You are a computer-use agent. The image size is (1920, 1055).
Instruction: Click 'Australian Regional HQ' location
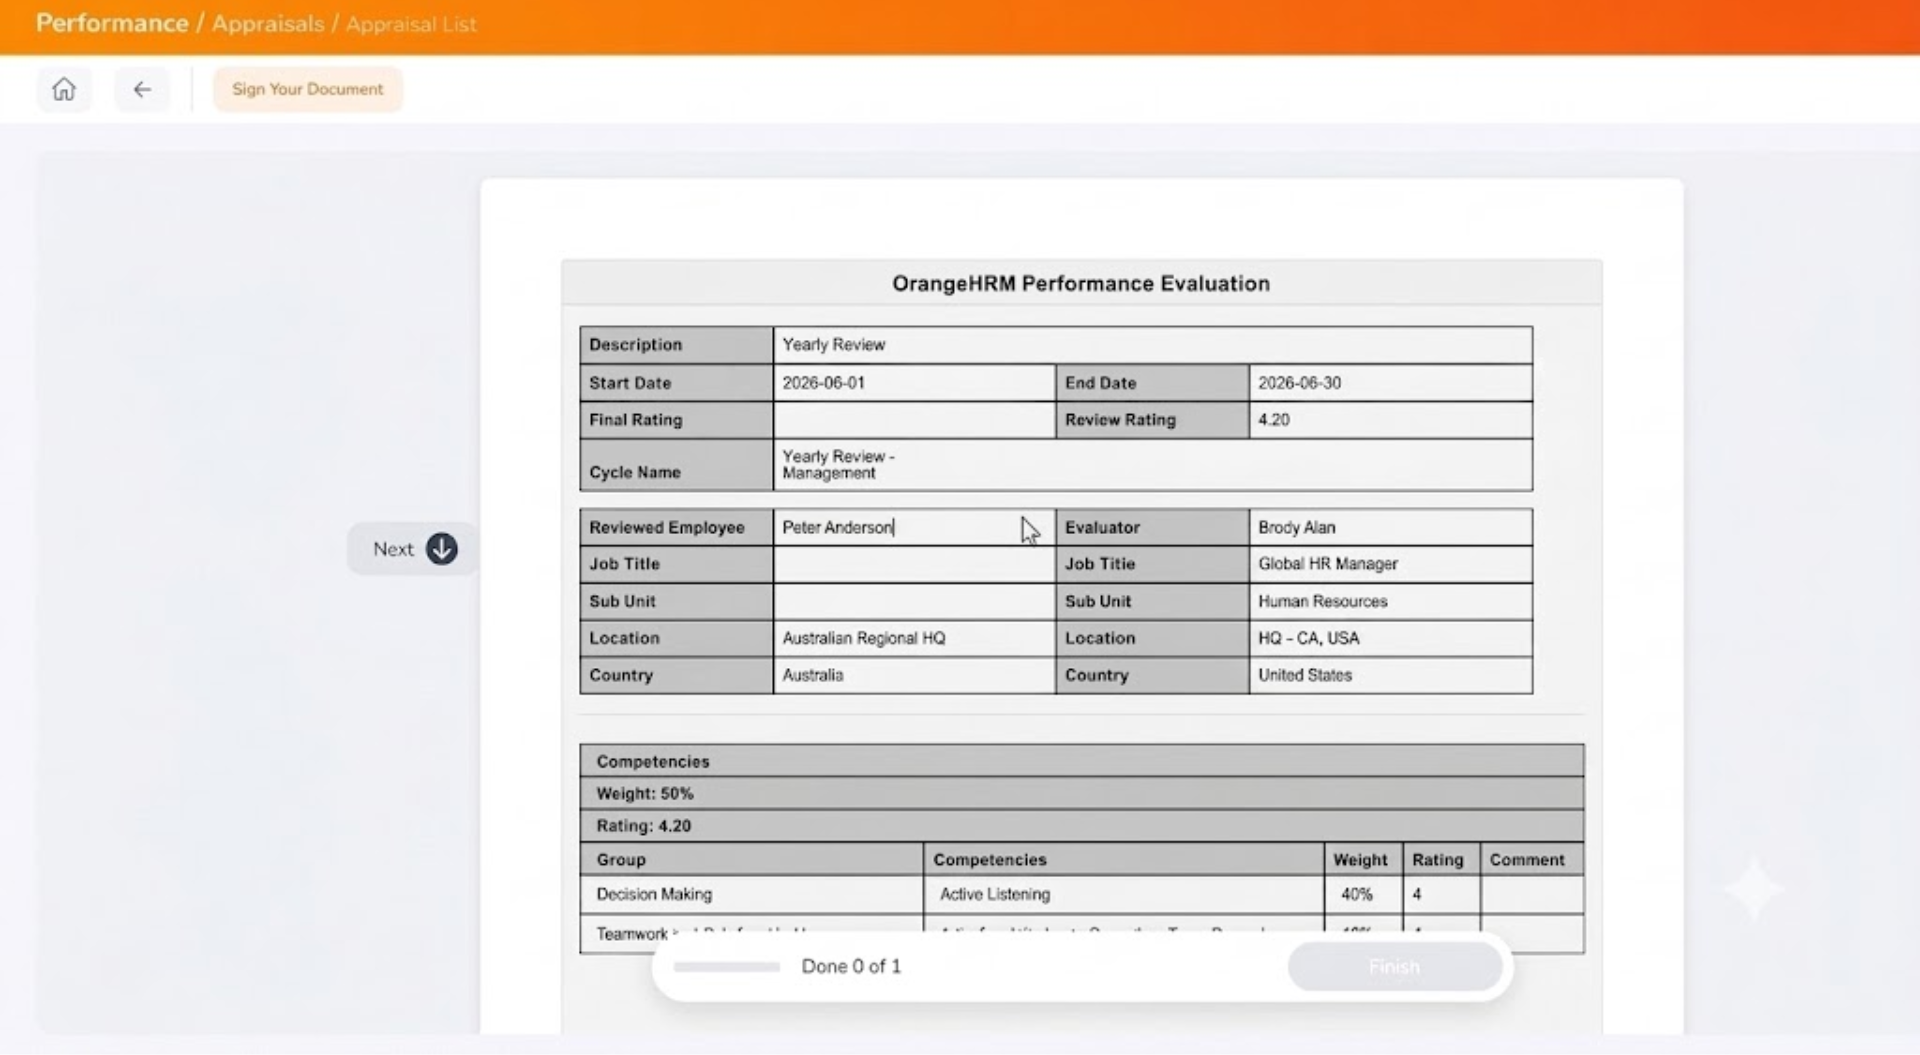[863, 638]
